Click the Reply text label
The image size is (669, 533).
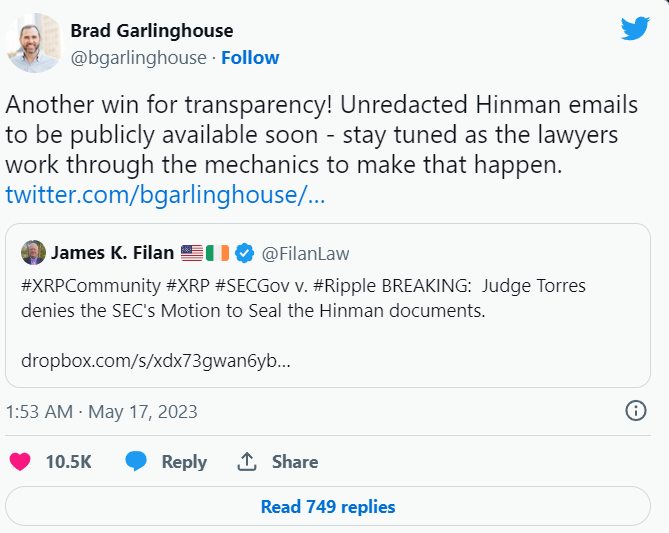point(184,462)
